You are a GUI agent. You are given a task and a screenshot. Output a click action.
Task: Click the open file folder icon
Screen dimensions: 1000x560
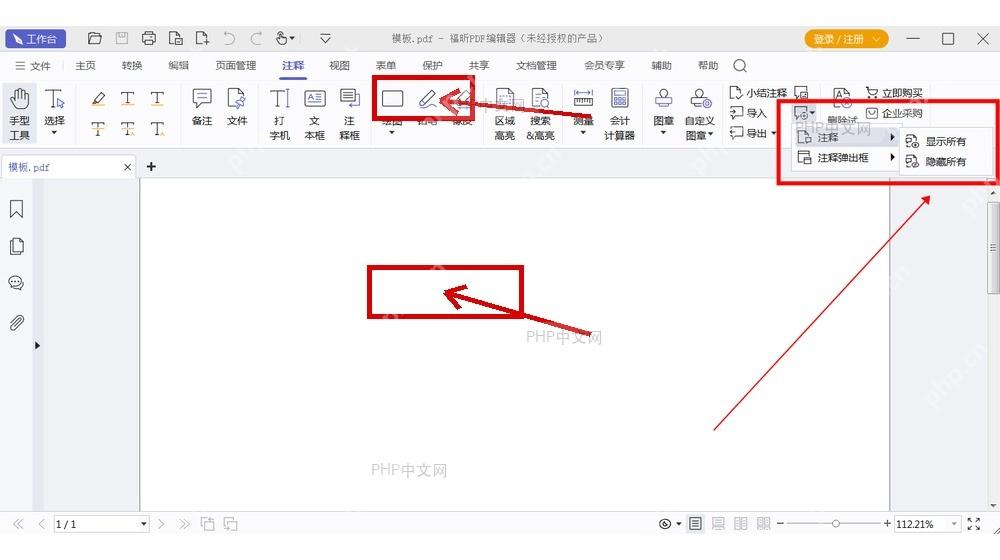pyautogui.click(x=94, y=39)
